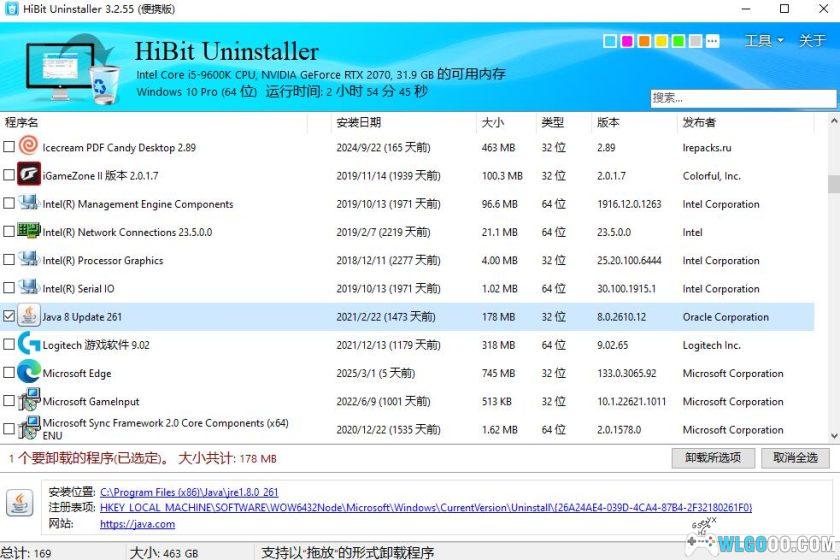This screenshot has height=560, width=840.
Task: Click the Irepacks.ru publisher cell
Action: point(707,147)
